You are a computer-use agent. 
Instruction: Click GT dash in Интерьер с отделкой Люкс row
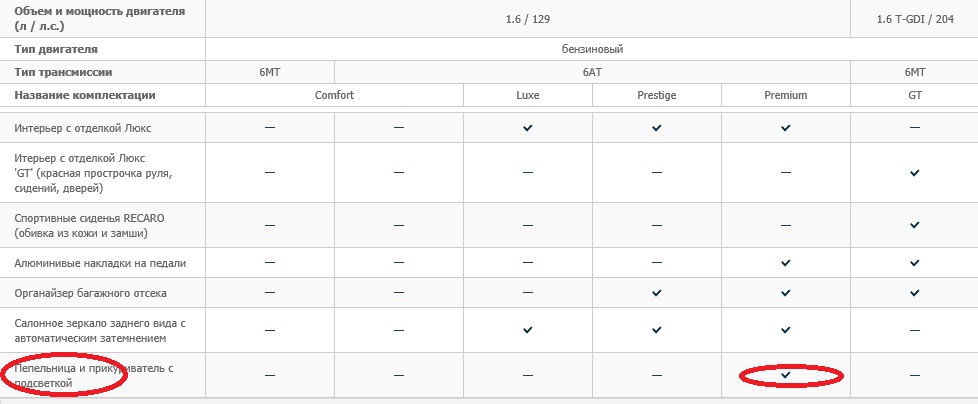(915, 128)
